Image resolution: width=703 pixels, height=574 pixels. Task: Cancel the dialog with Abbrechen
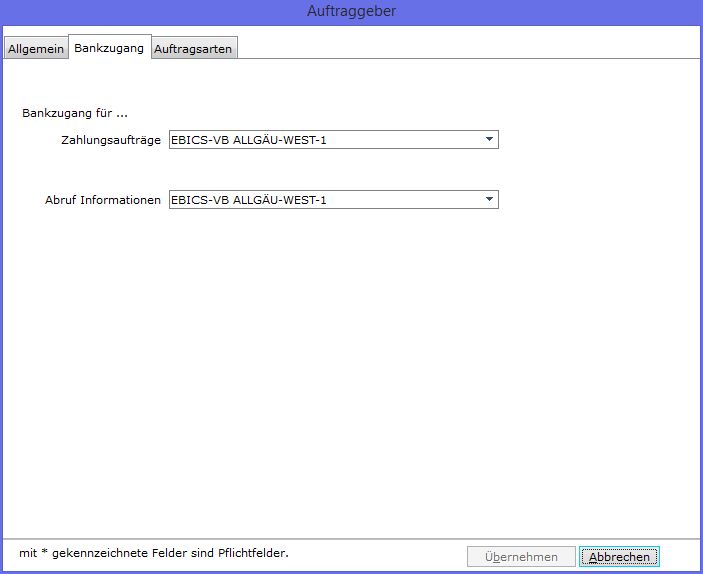[619, 557]
